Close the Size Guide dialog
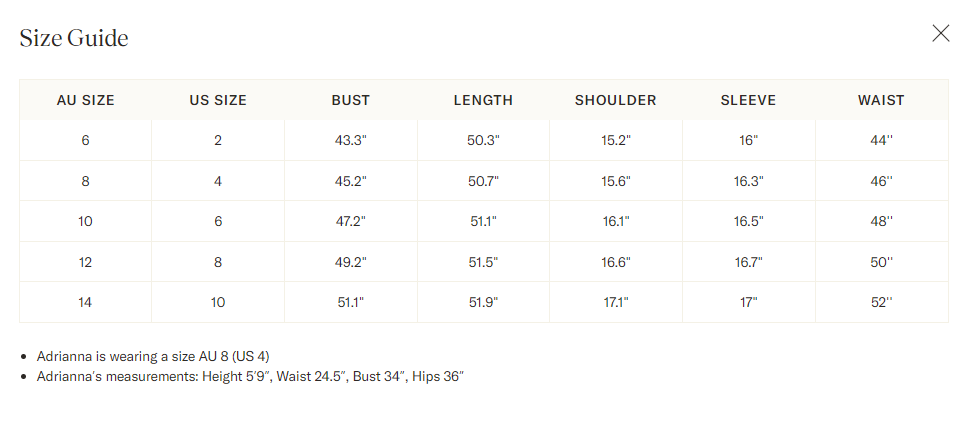963x421 pixels. click(x=940, y=34)
